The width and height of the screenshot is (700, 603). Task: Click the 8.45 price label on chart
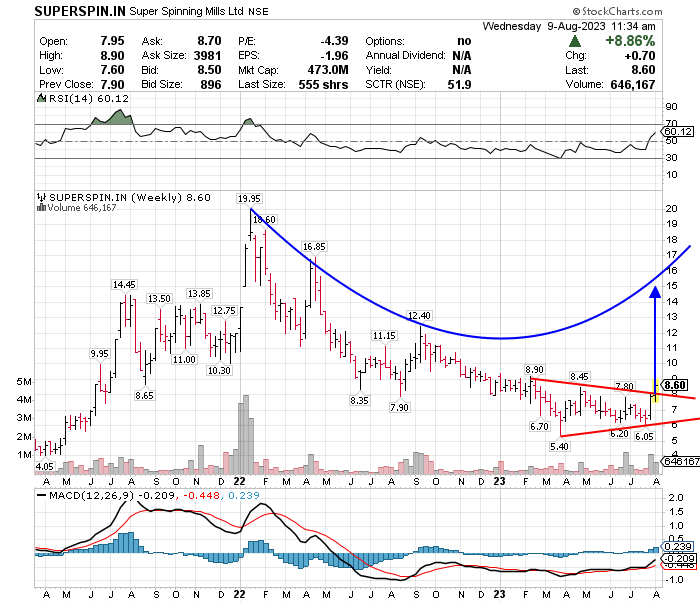(x=579, y=377)
